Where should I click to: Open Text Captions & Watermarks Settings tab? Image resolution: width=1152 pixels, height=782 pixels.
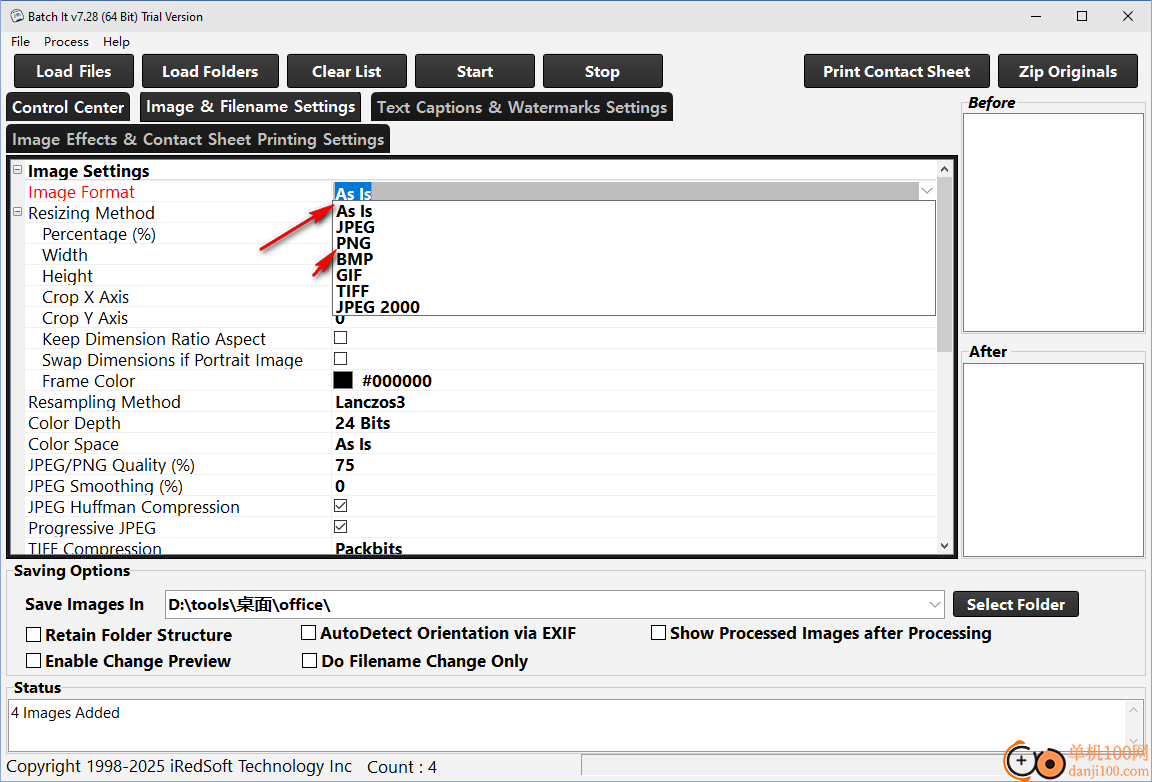pyautogui.click(x=522, y=107)
